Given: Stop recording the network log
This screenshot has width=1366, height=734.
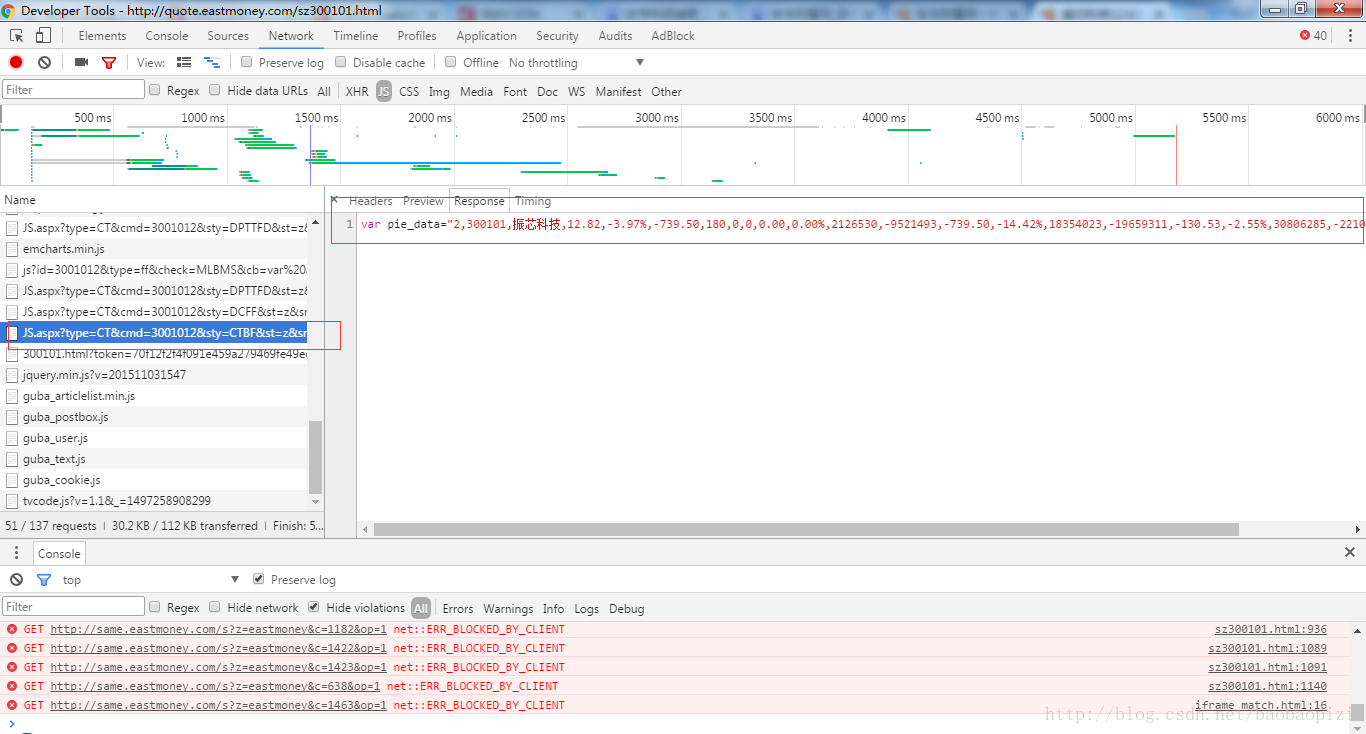Looking at the screenshot, I should 16,62.
